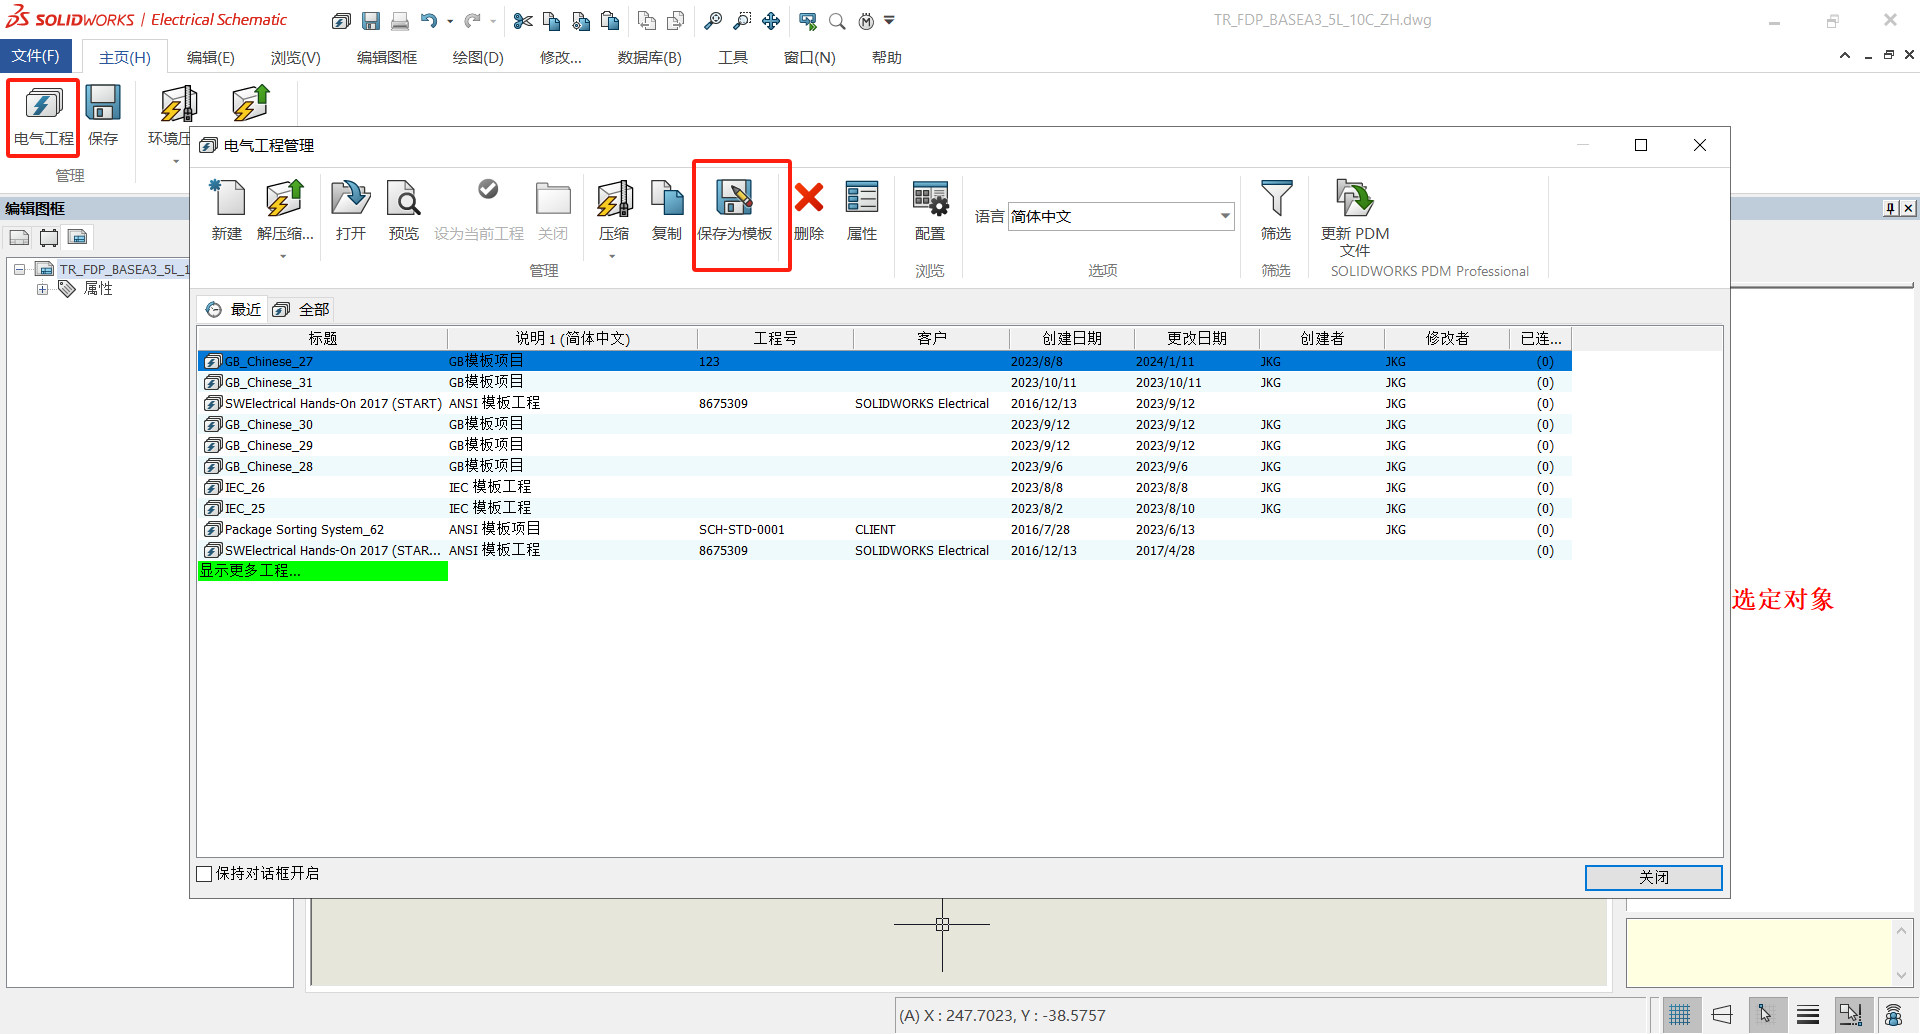Viewport: 1920px width, 1034px height.
Task: Open the 语言 combo box showing 简体中文
Action: tap(1121, 216)
